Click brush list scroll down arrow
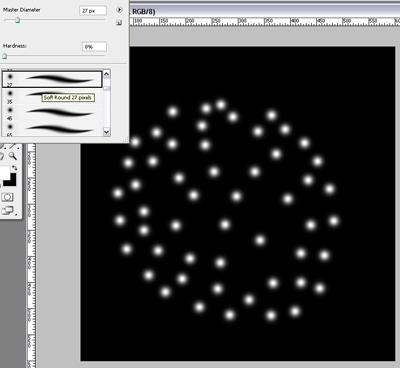 tap(107, 132)
